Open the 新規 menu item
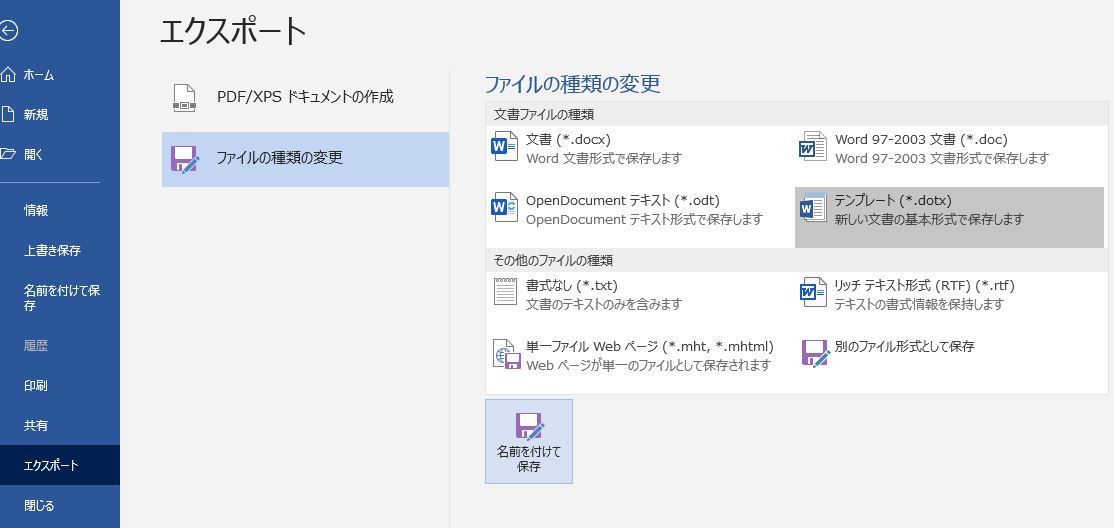 60,114
